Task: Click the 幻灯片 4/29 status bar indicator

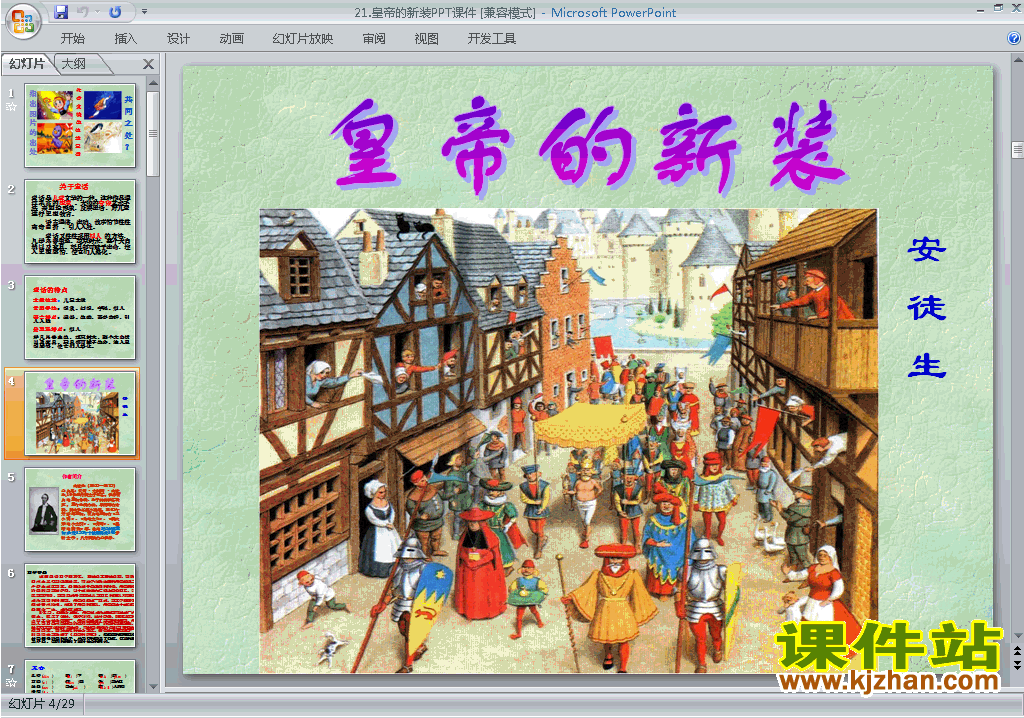Action: coord(42,704)
